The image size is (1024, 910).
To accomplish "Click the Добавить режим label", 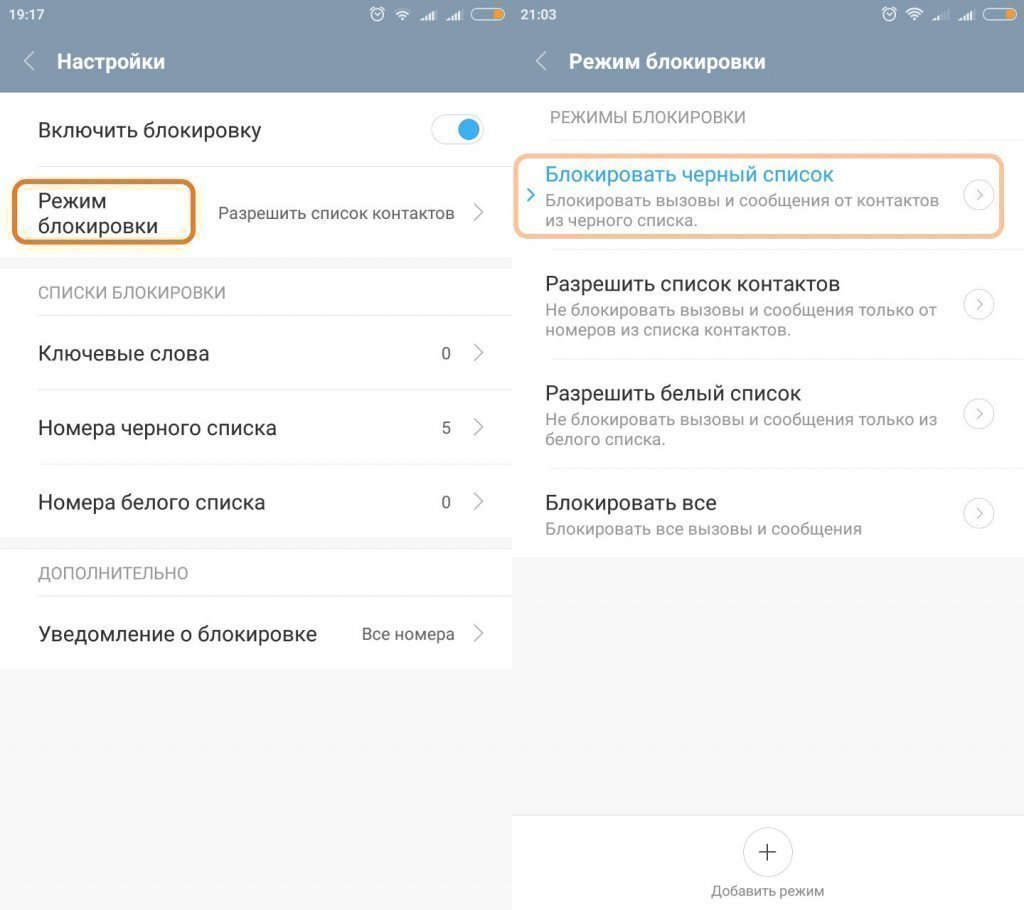I will 767,891.
